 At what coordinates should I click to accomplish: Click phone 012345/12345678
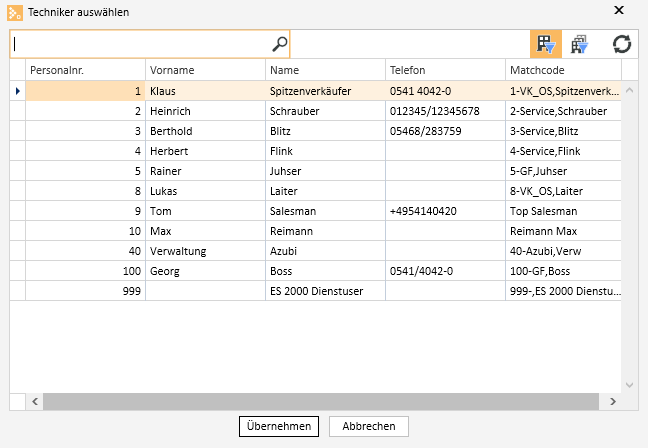click(x=445, y=111)
